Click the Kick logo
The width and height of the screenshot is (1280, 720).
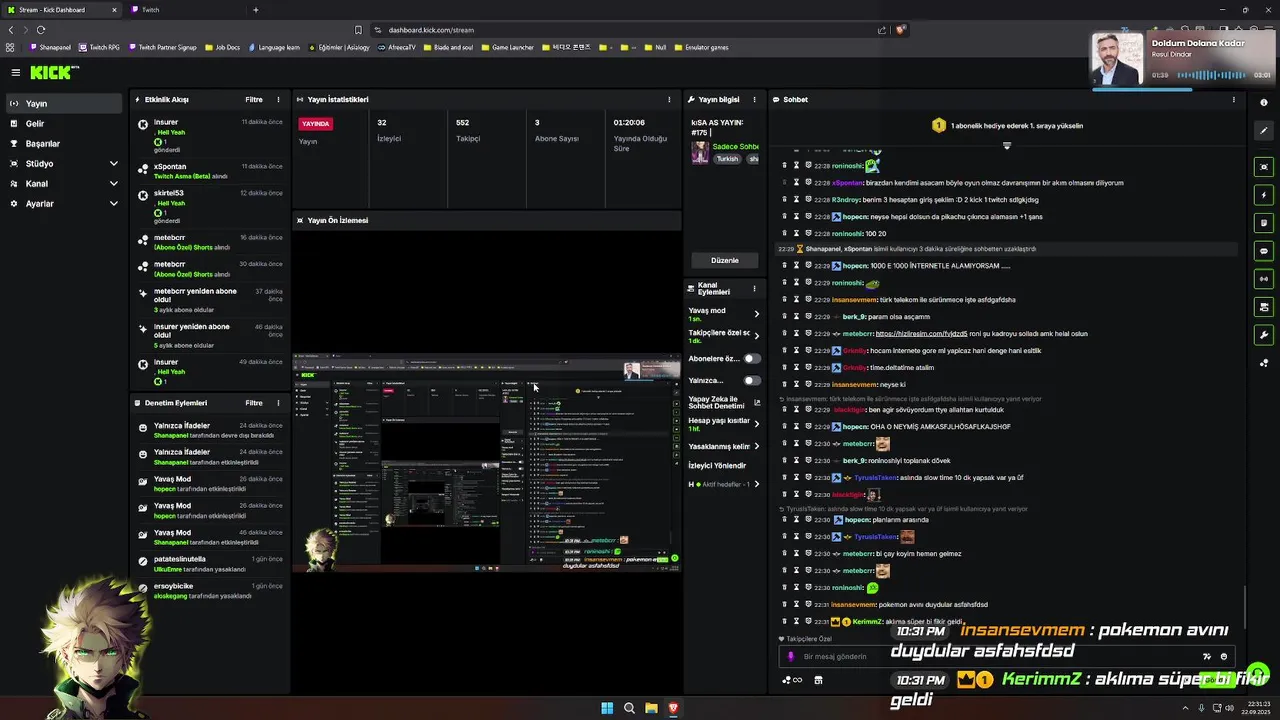[53, 72]
